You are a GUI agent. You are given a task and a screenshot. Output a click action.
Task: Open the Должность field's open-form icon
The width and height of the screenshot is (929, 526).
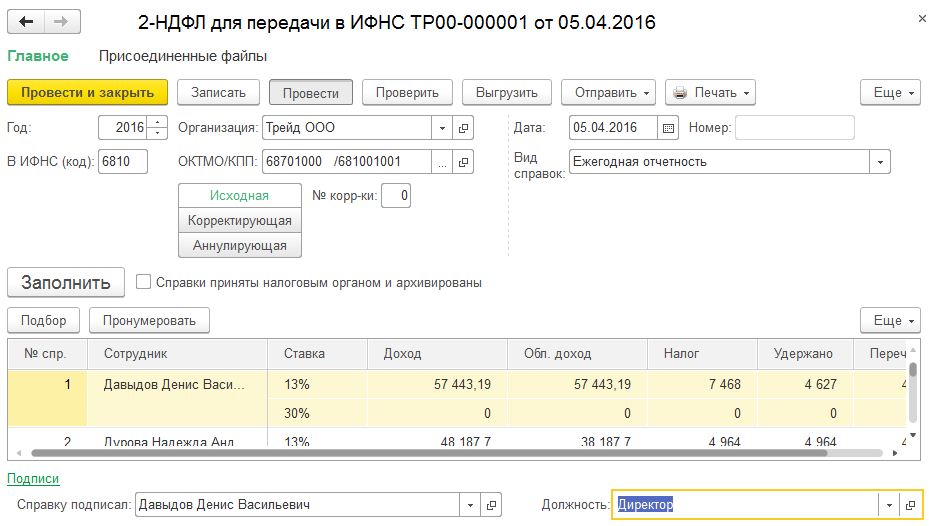point(911,505)
